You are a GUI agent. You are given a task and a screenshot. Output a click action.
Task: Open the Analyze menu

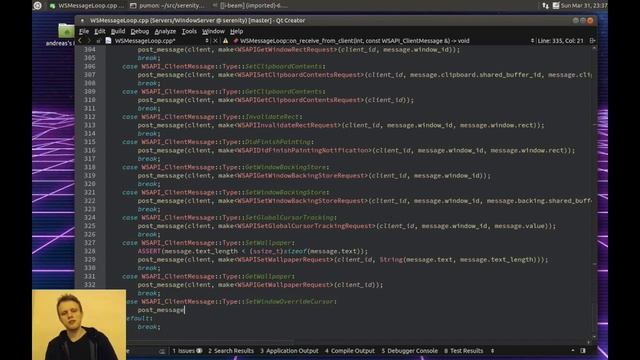point(165,31)
